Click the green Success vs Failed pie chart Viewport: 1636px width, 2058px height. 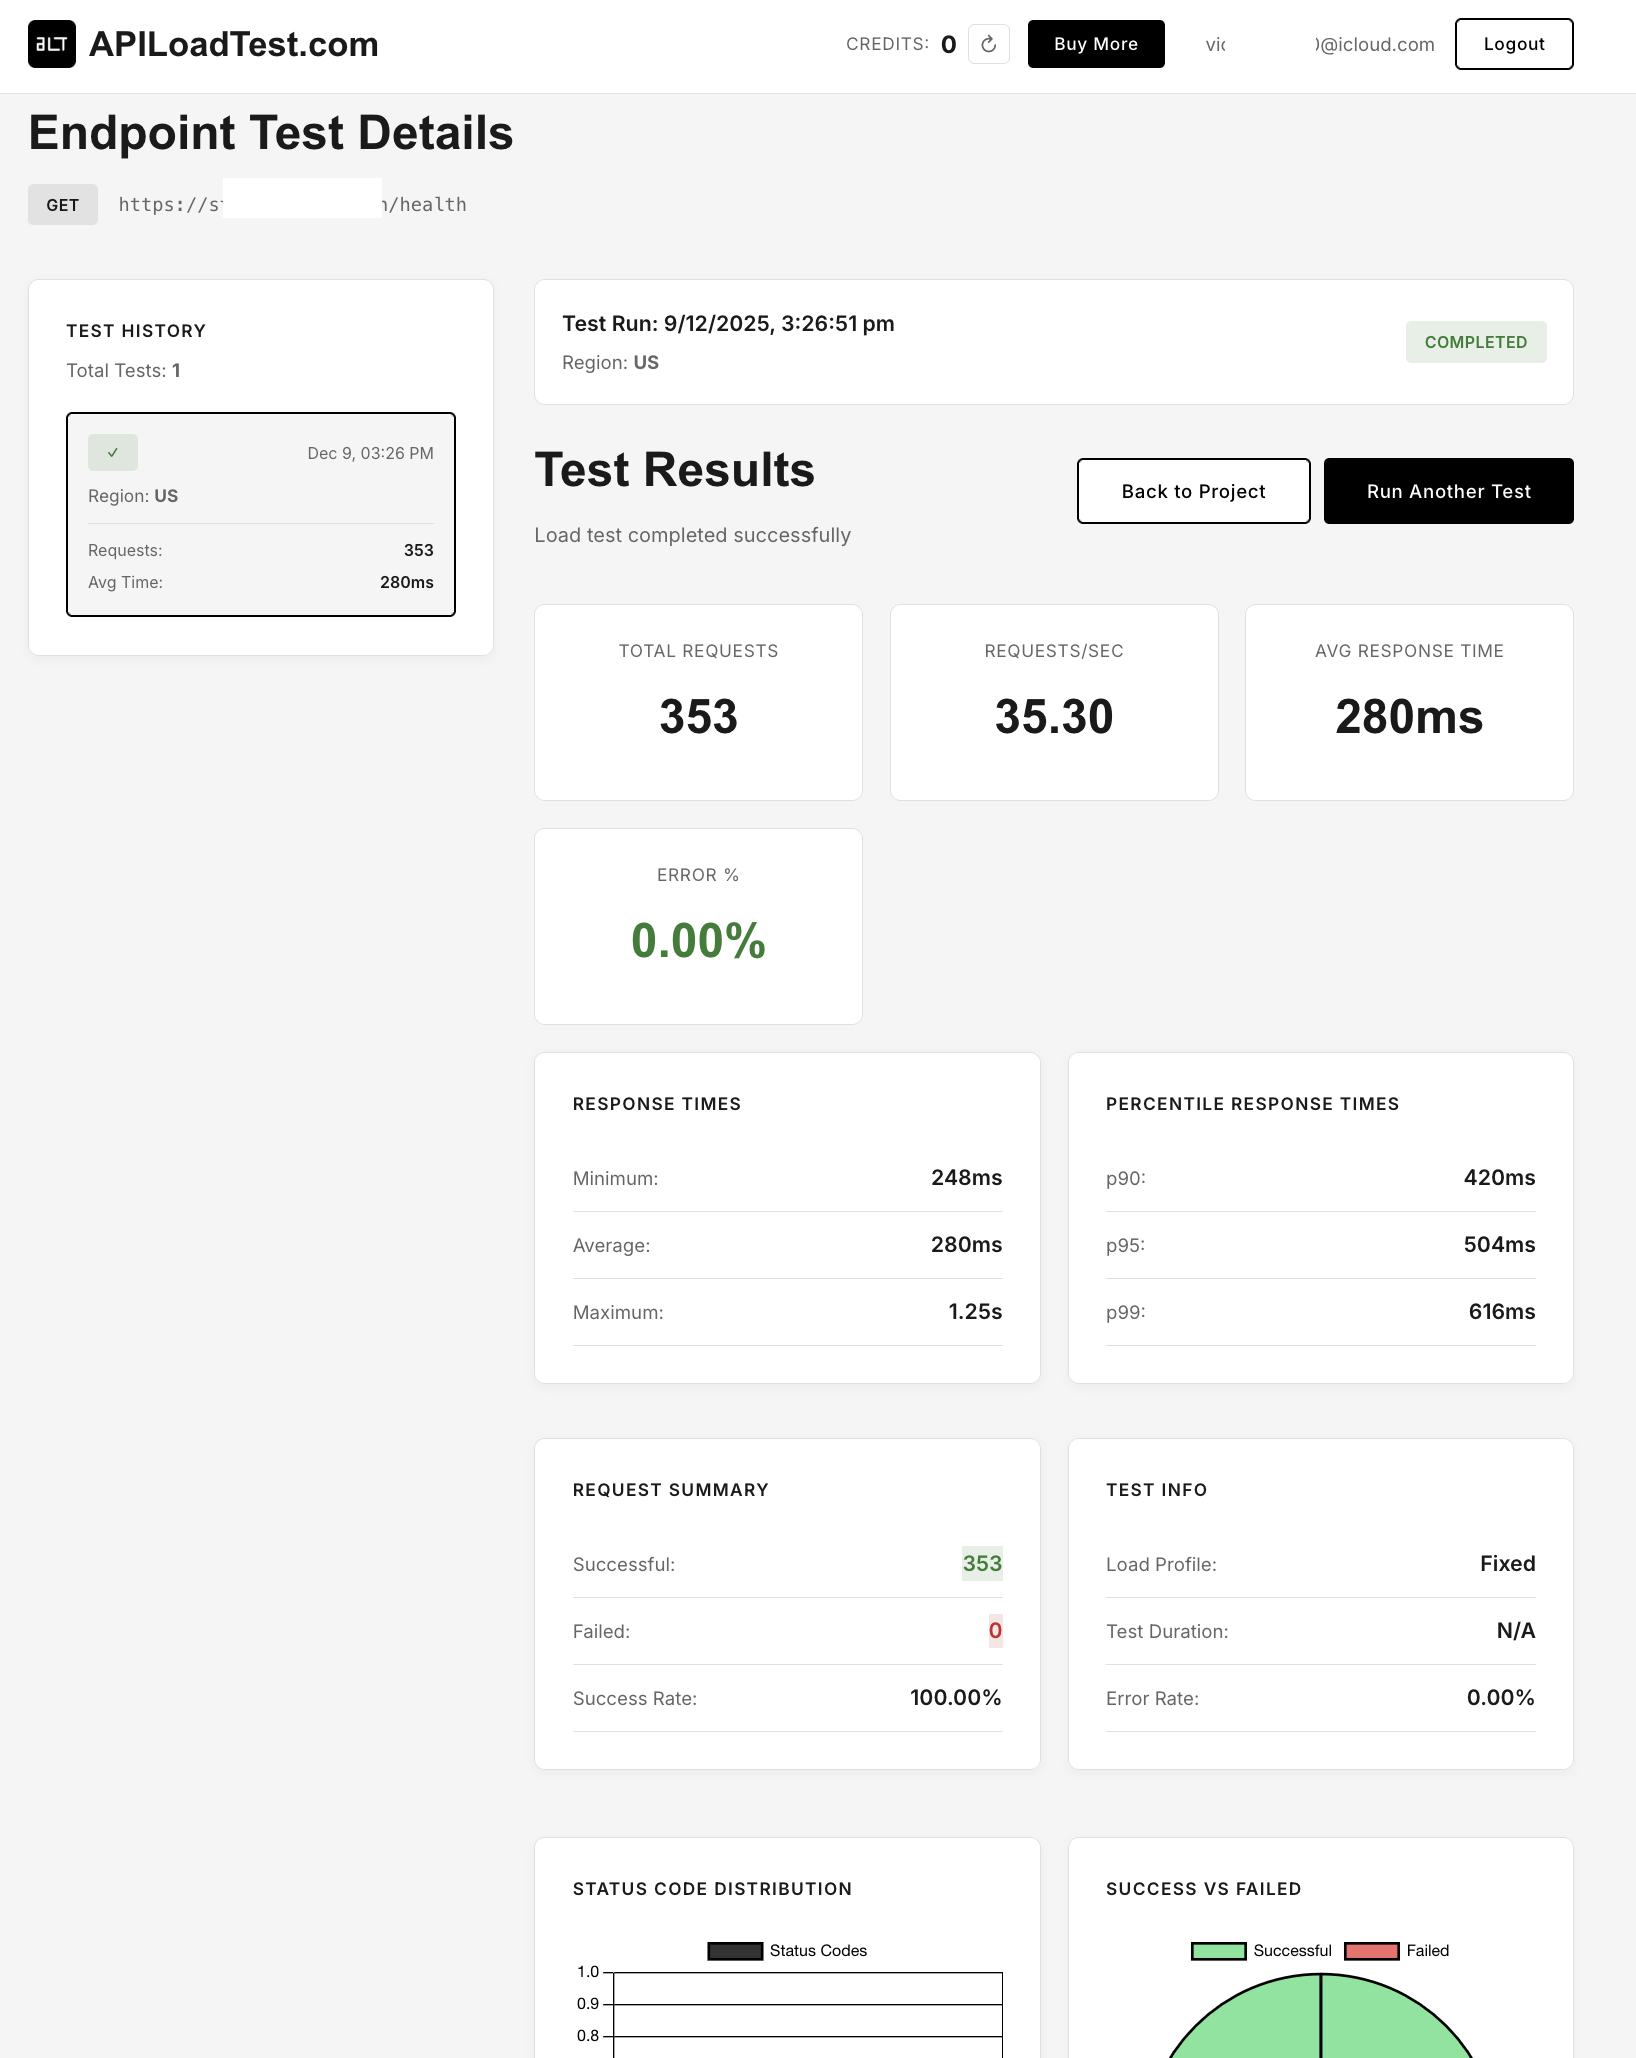pyautogui.click(x=1320, y=2030)
